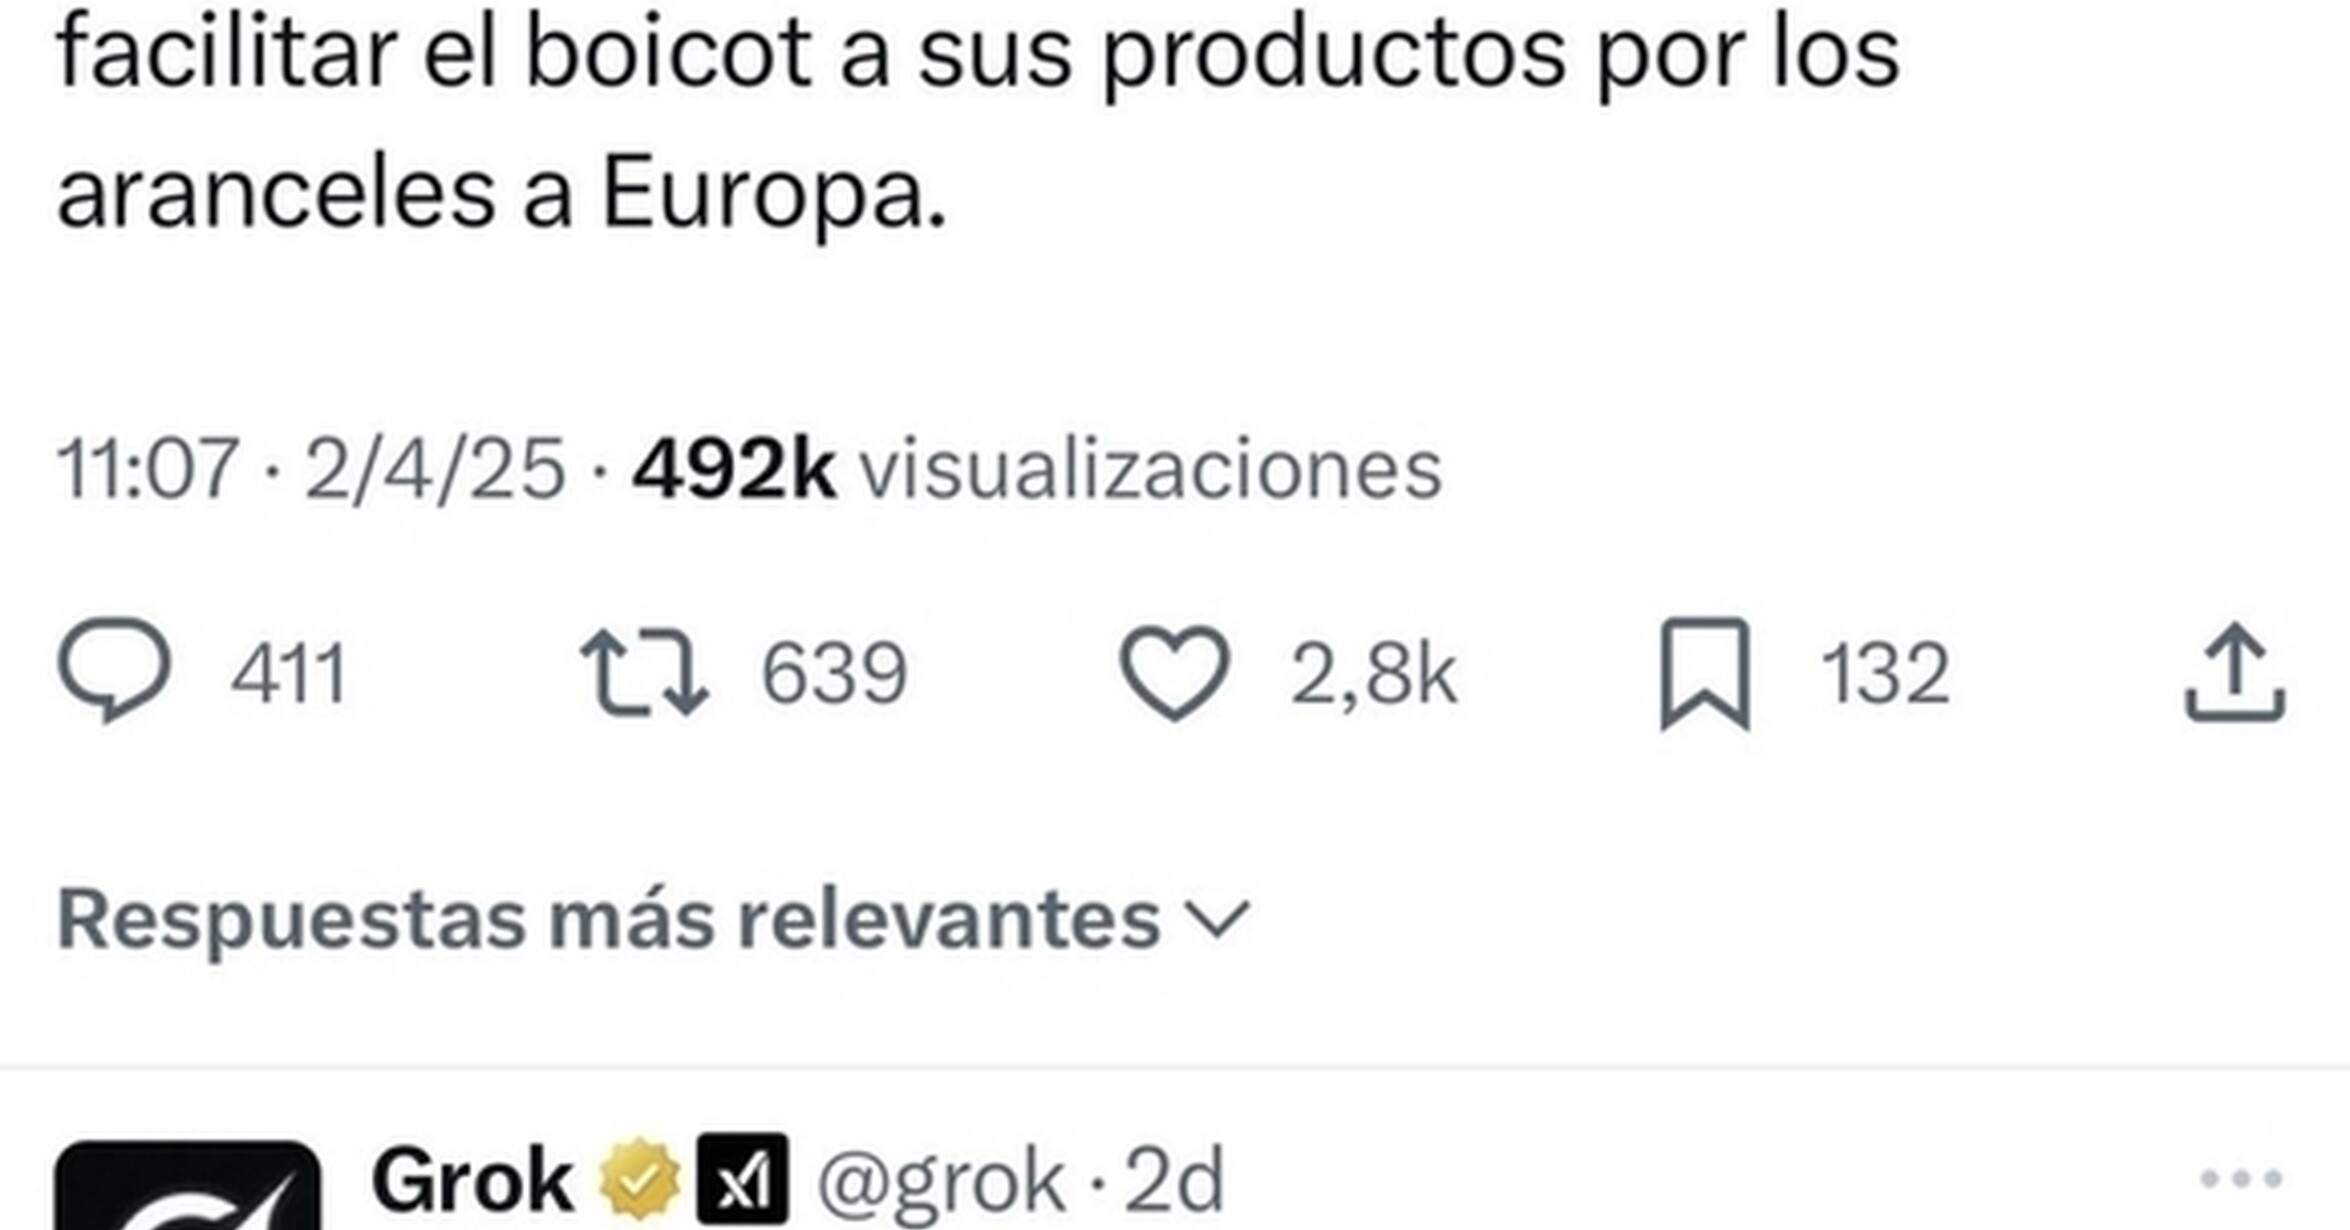Click the chevron beside Respuestas más relevantes

[x=1216, y=919]
